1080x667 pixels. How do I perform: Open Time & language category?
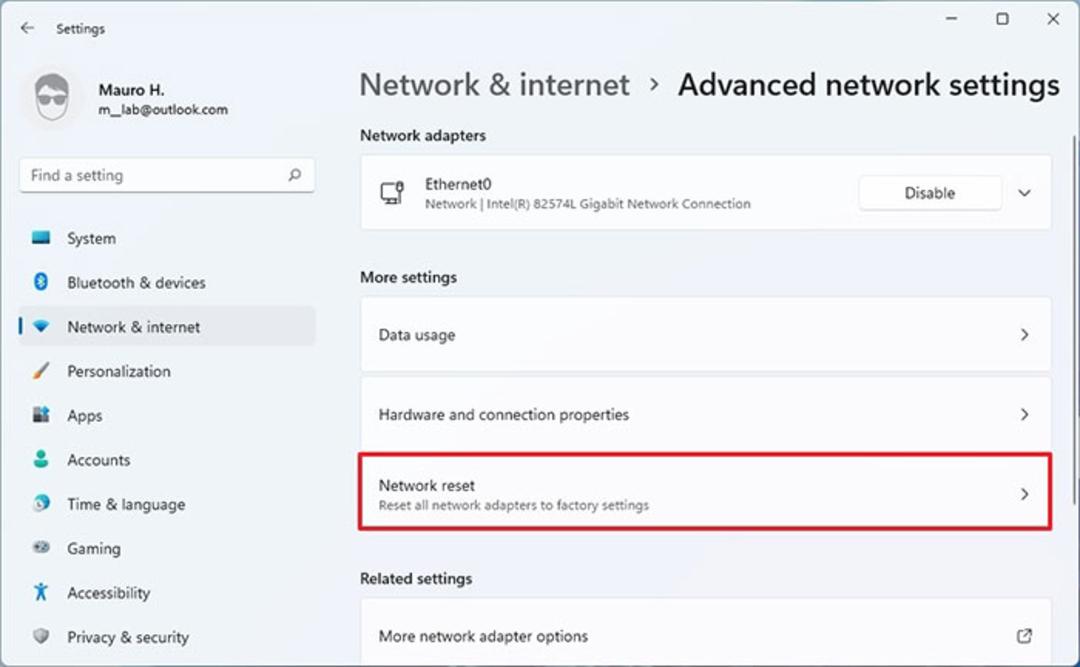(x=167, y=504)
